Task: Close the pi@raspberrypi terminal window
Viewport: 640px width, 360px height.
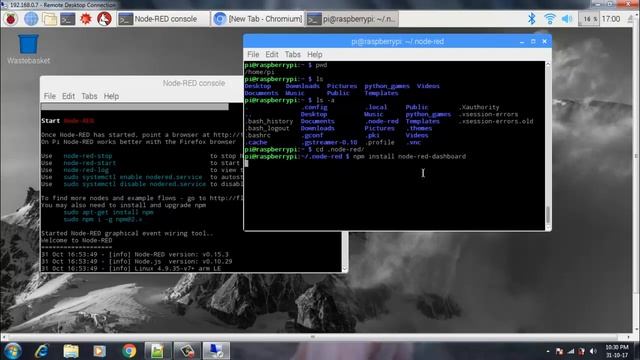Action: [x=544, y=42]
